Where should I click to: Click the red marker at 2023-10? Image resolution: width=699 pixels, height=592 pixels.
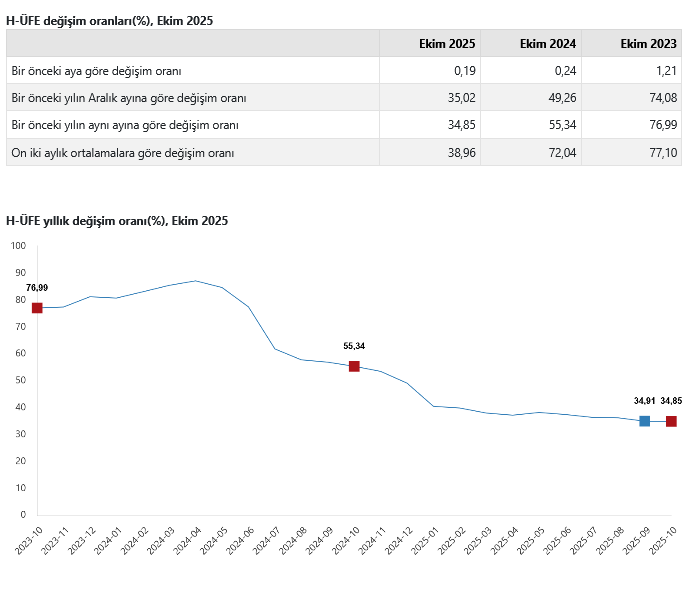tap(37, 308)
